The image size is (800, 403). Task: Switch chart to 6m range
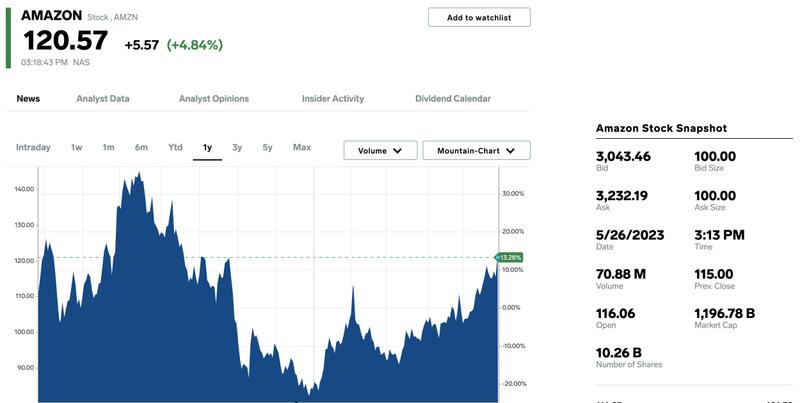pos(141,147)
